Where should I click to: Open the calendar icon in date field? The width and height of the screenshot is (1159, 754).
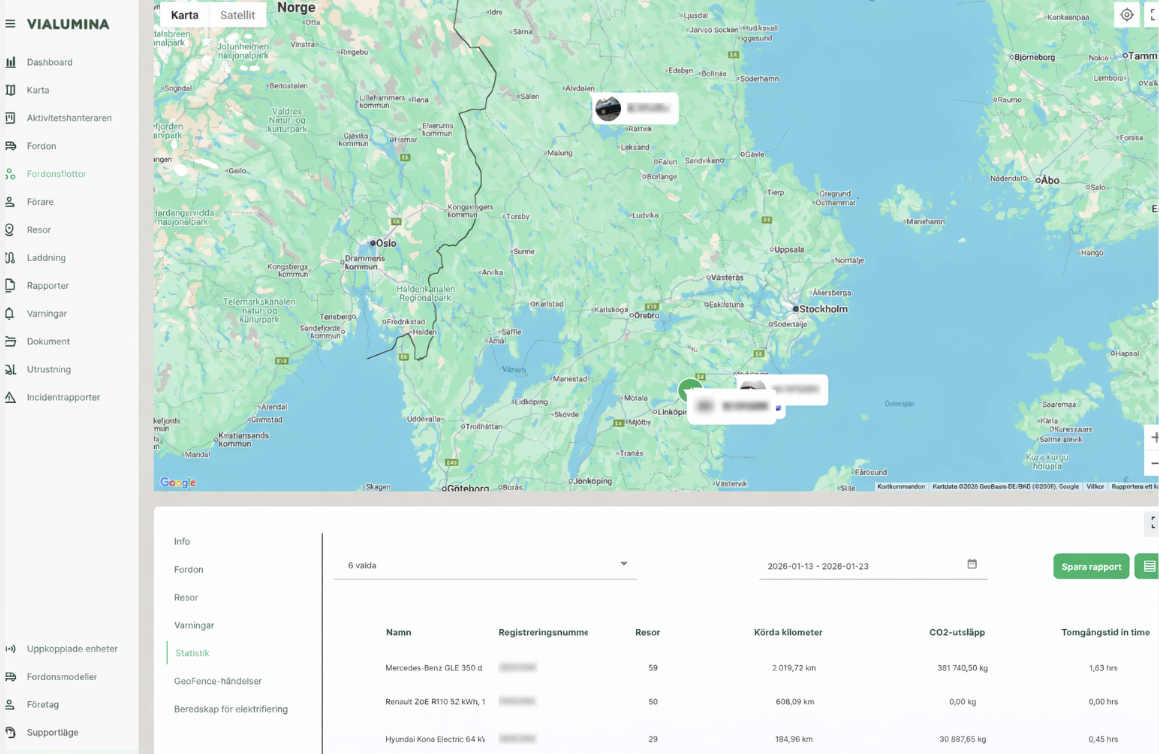(972, 565)
